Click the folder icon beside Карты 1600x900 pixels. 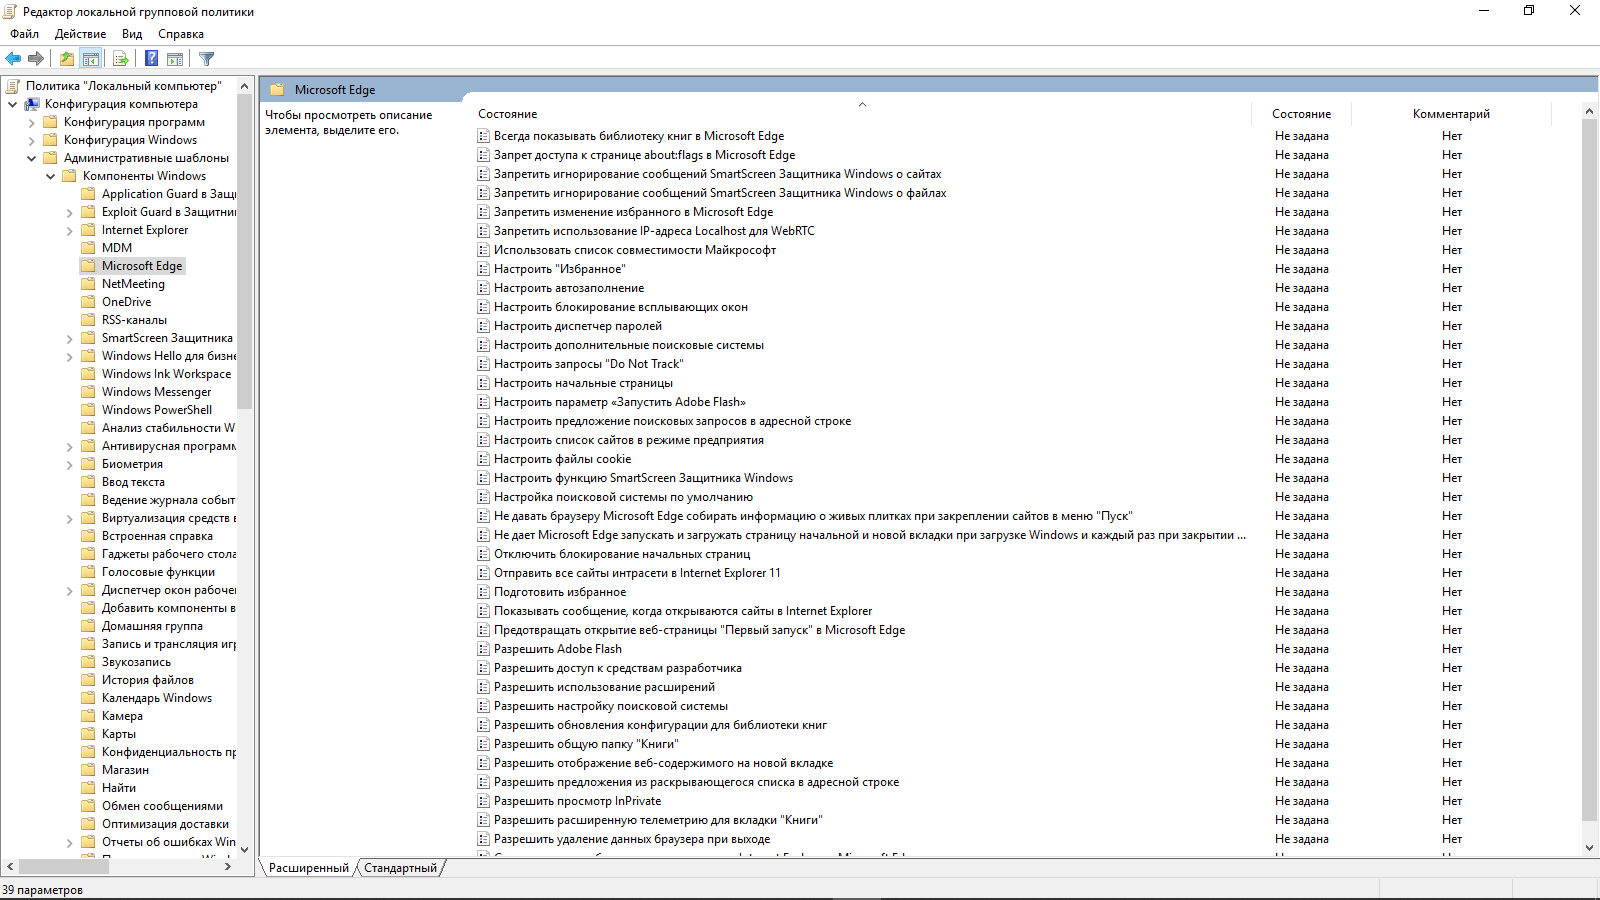89,734
